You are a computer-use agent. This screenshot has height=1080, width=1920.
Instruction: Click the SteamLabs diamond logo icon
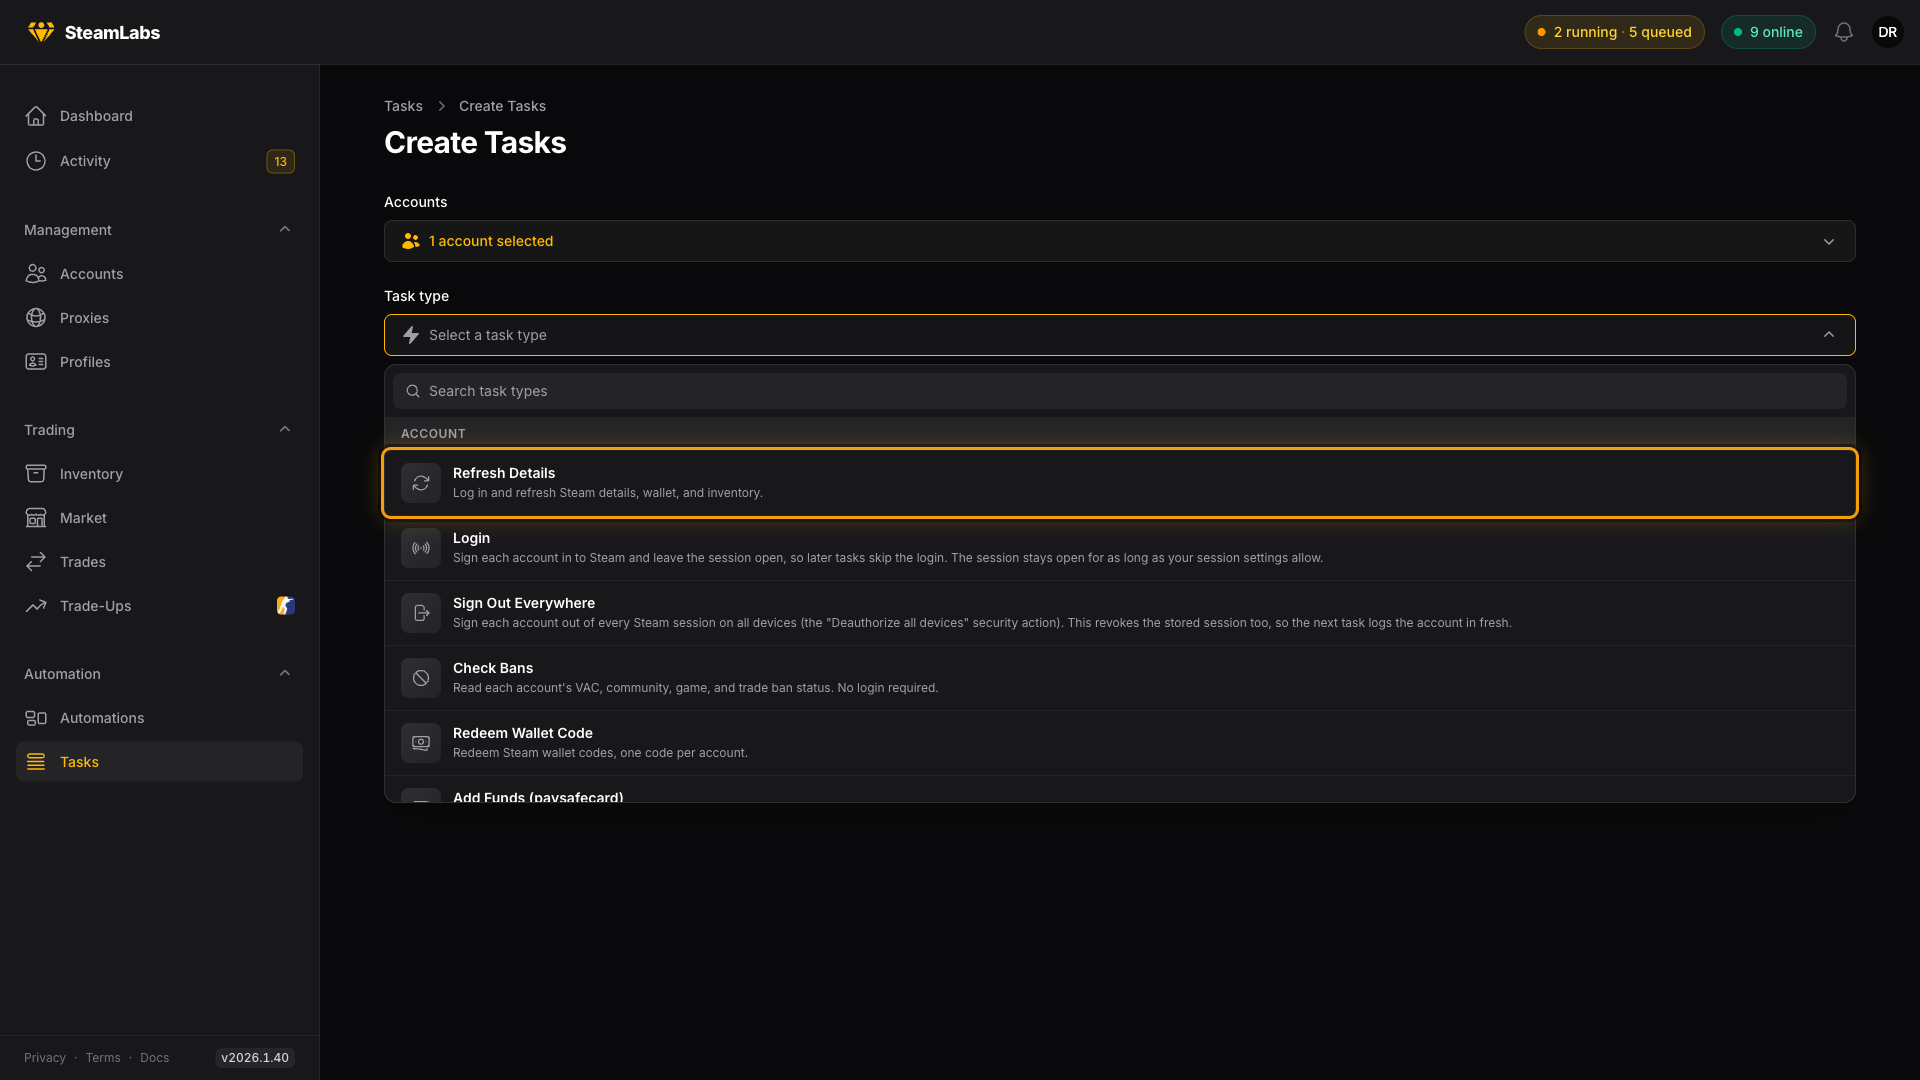point(41,32)
